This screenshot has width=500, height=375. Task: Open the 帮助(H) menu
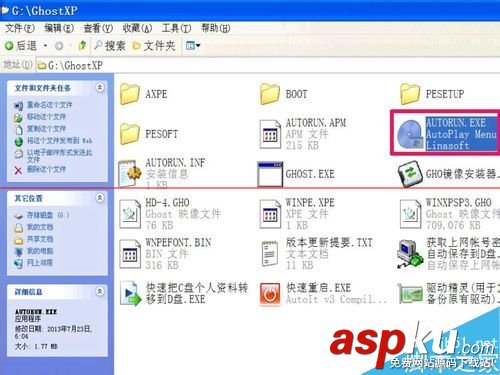click(216, 28)
